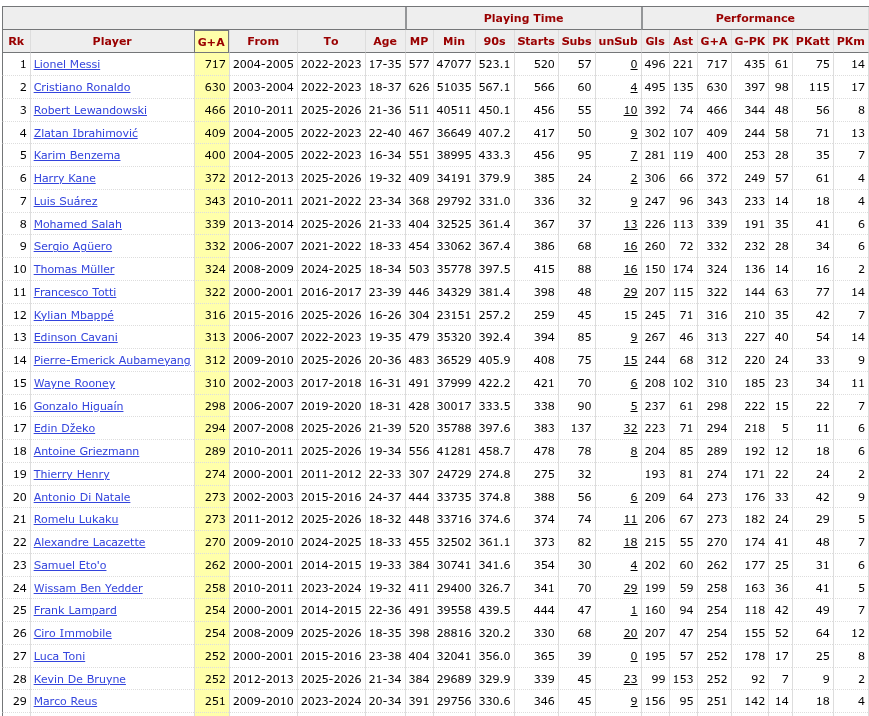Open Zlatan Ibrahimović's profile link
The width and height of the screenshot is (869, 716).
(x=86, y=133)
